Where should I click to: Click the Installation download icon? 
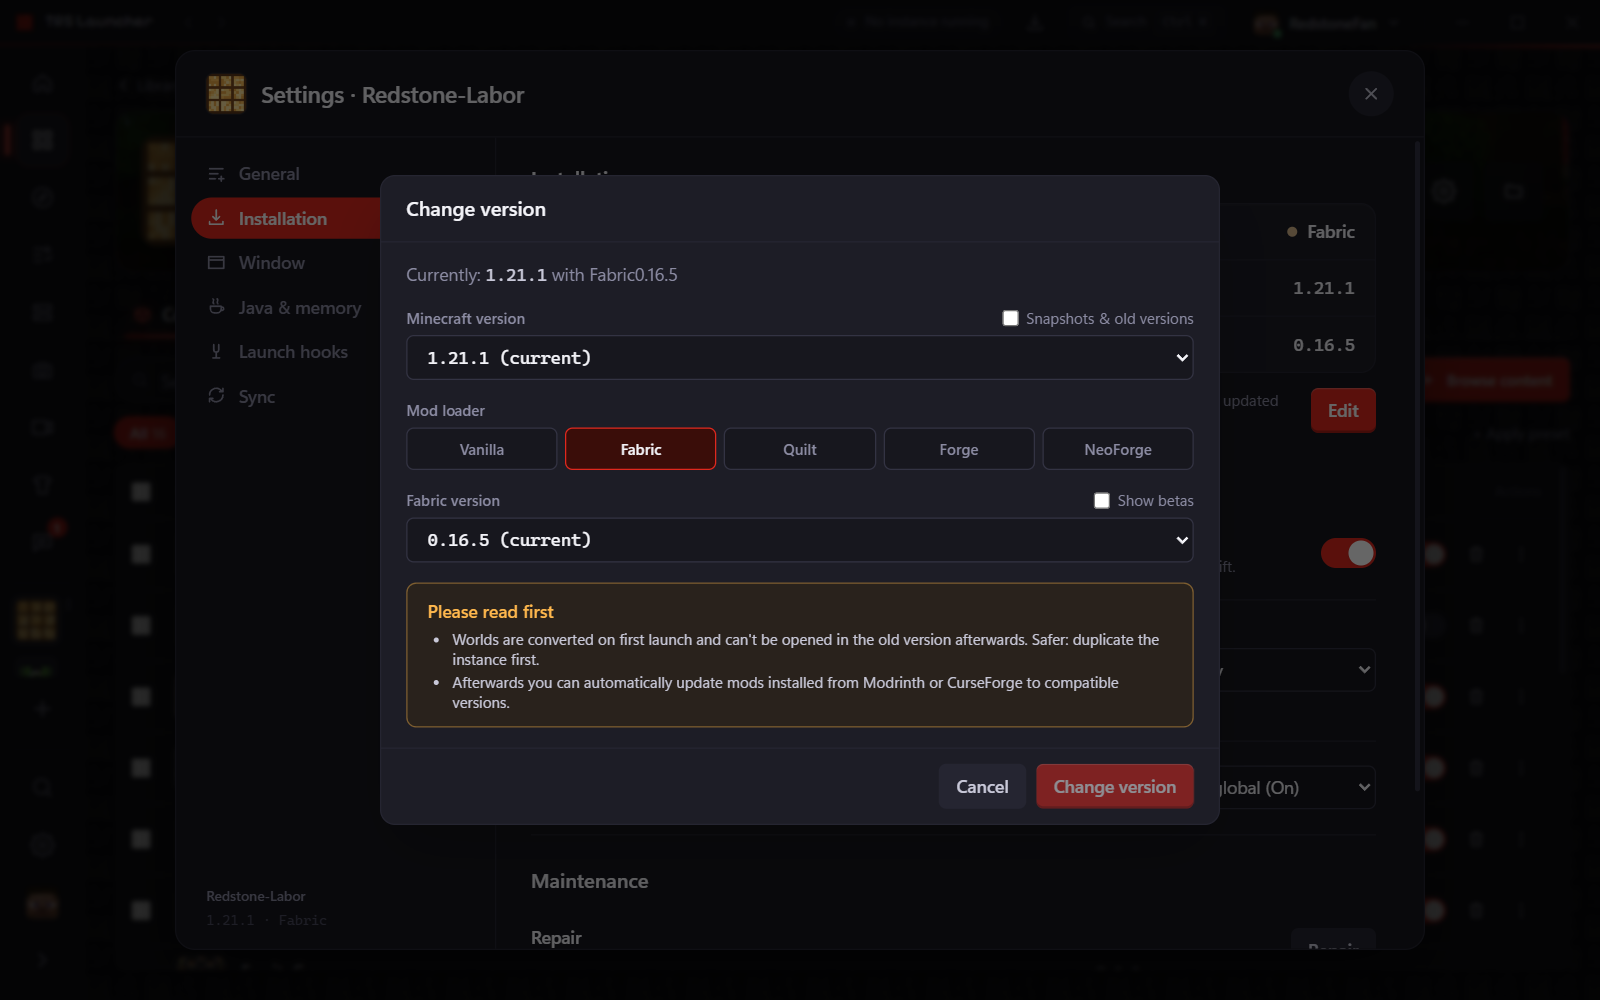pyautogui.click(x=216, y=217)
